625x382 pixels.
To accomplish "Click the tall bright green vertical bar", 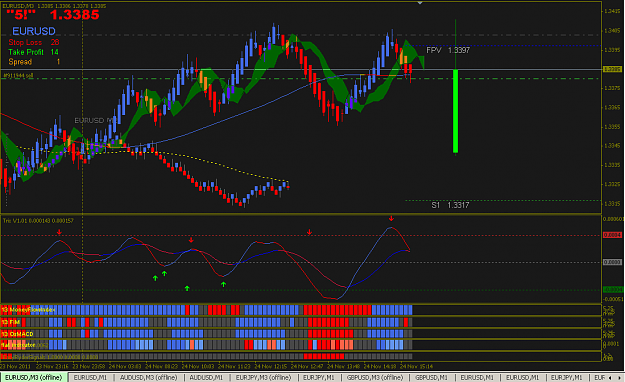I will coord(456,111).
